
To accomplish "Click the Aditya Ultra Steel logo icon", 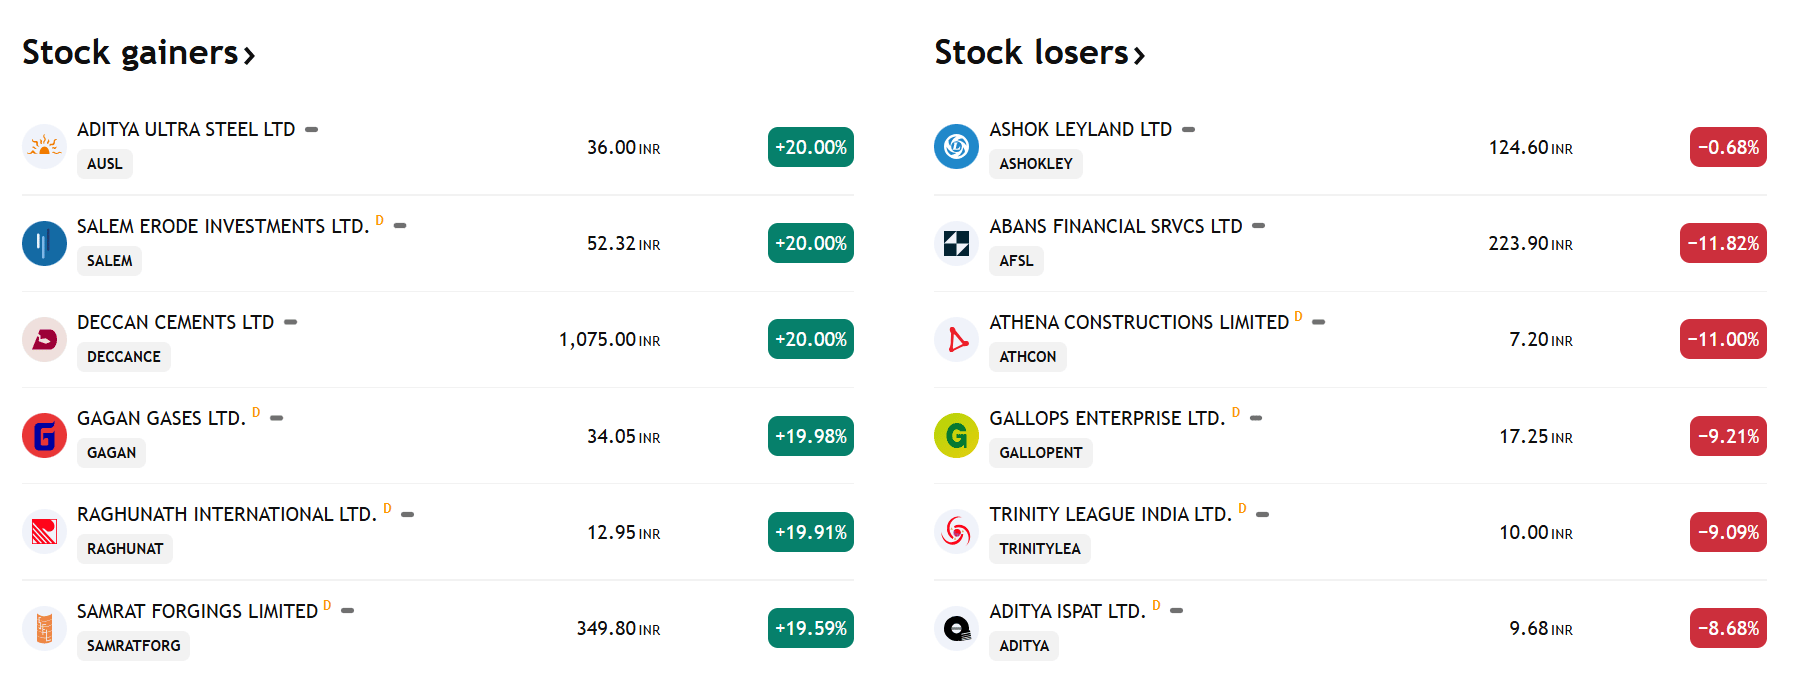I will pyautogui.click(x=44, y=147).
